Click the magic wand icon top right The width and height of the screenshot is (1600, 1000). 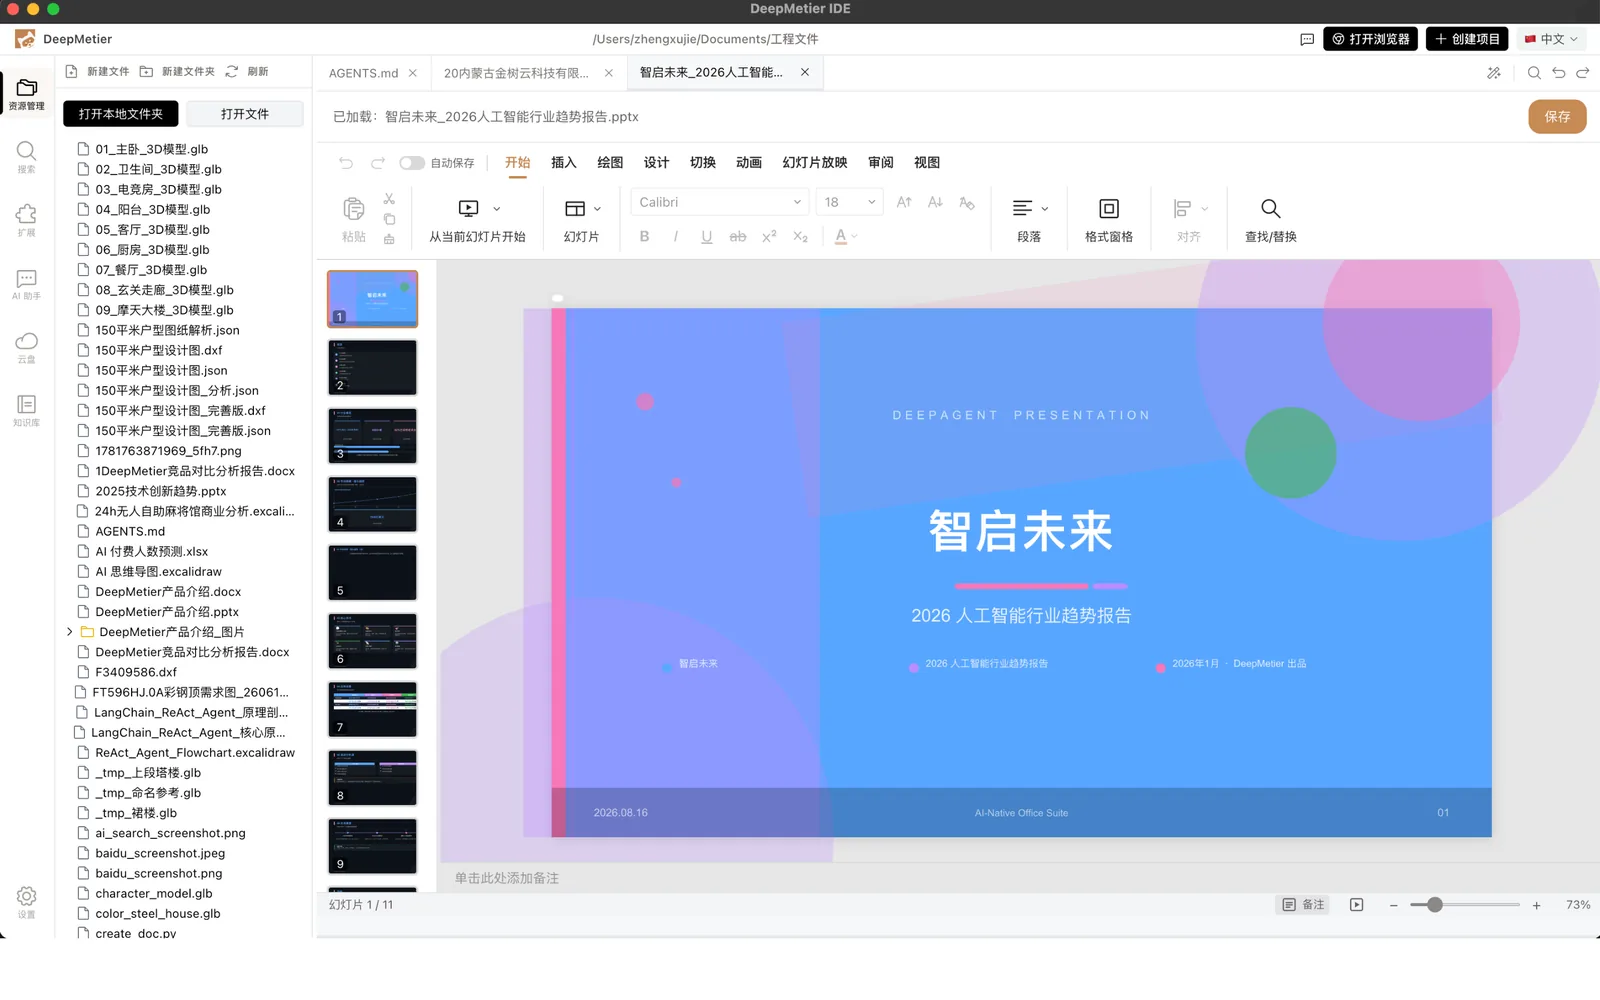(1494, 73)
